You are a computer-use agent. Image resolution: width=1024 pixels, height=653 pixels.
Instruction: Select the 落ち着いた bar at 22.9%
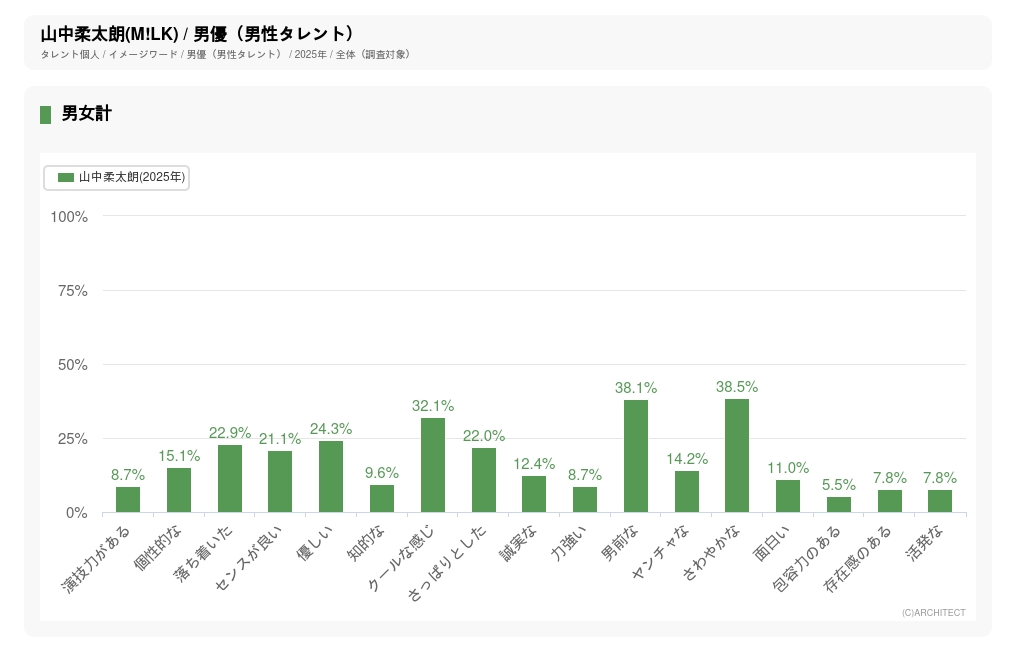click(230, 479)
